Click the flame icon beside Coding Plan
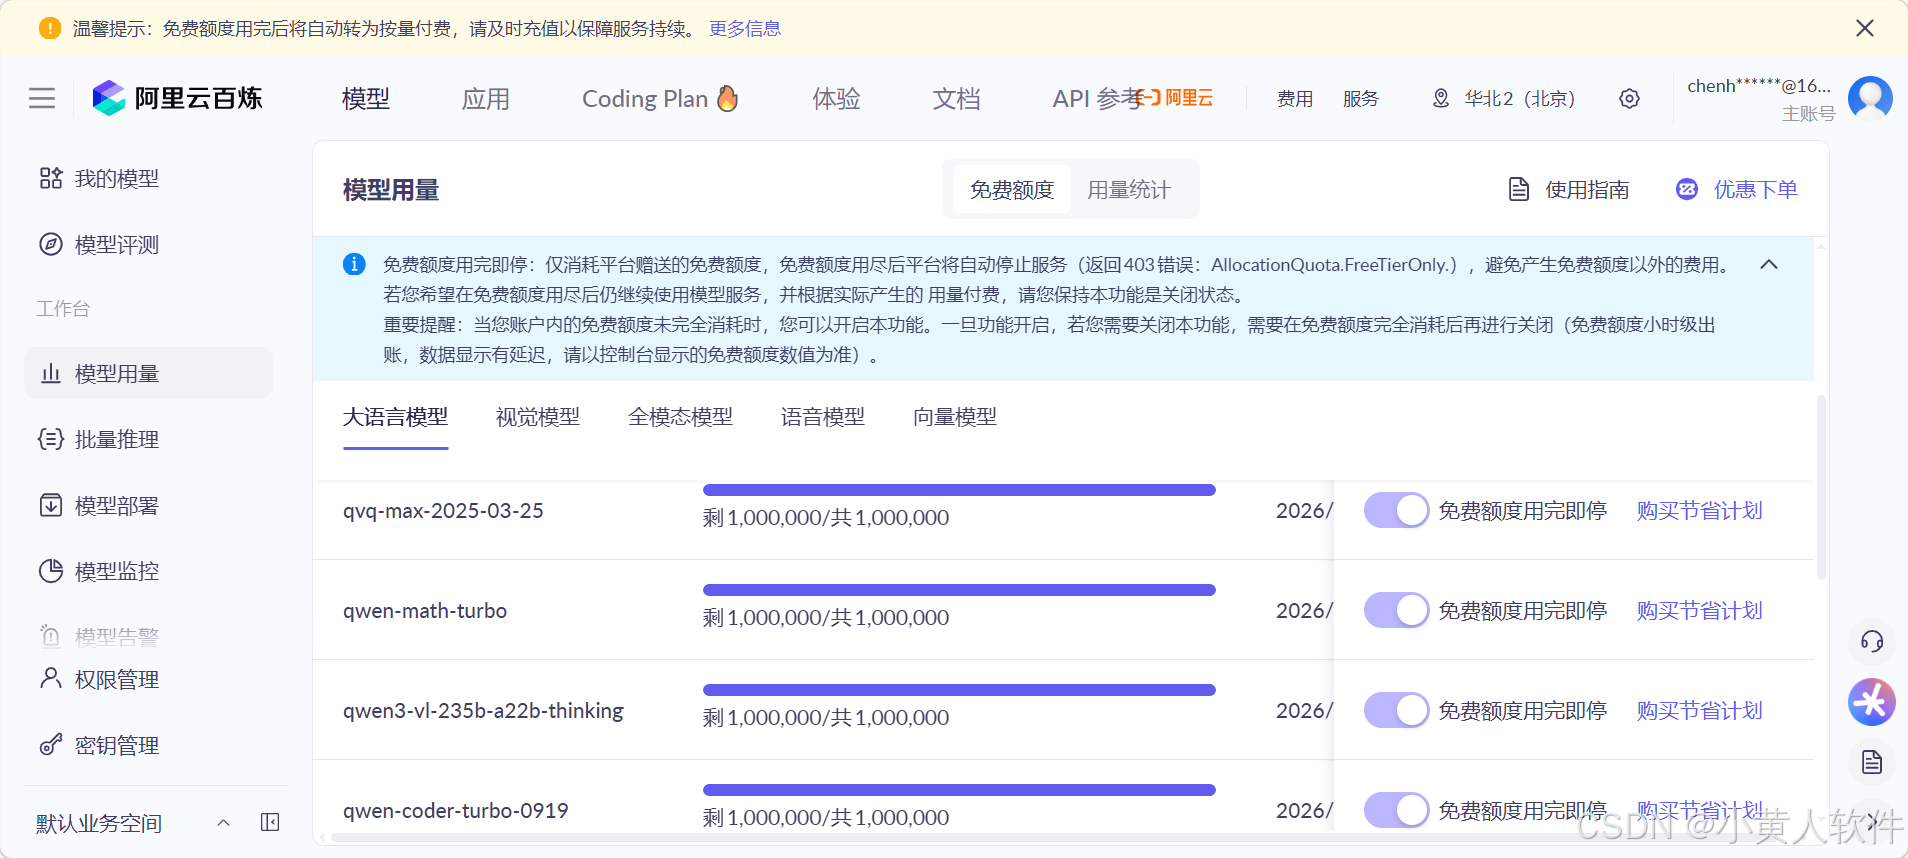The height and width of the screenshot is (858, 1908). pyautogui.click(x=728, y=98)
